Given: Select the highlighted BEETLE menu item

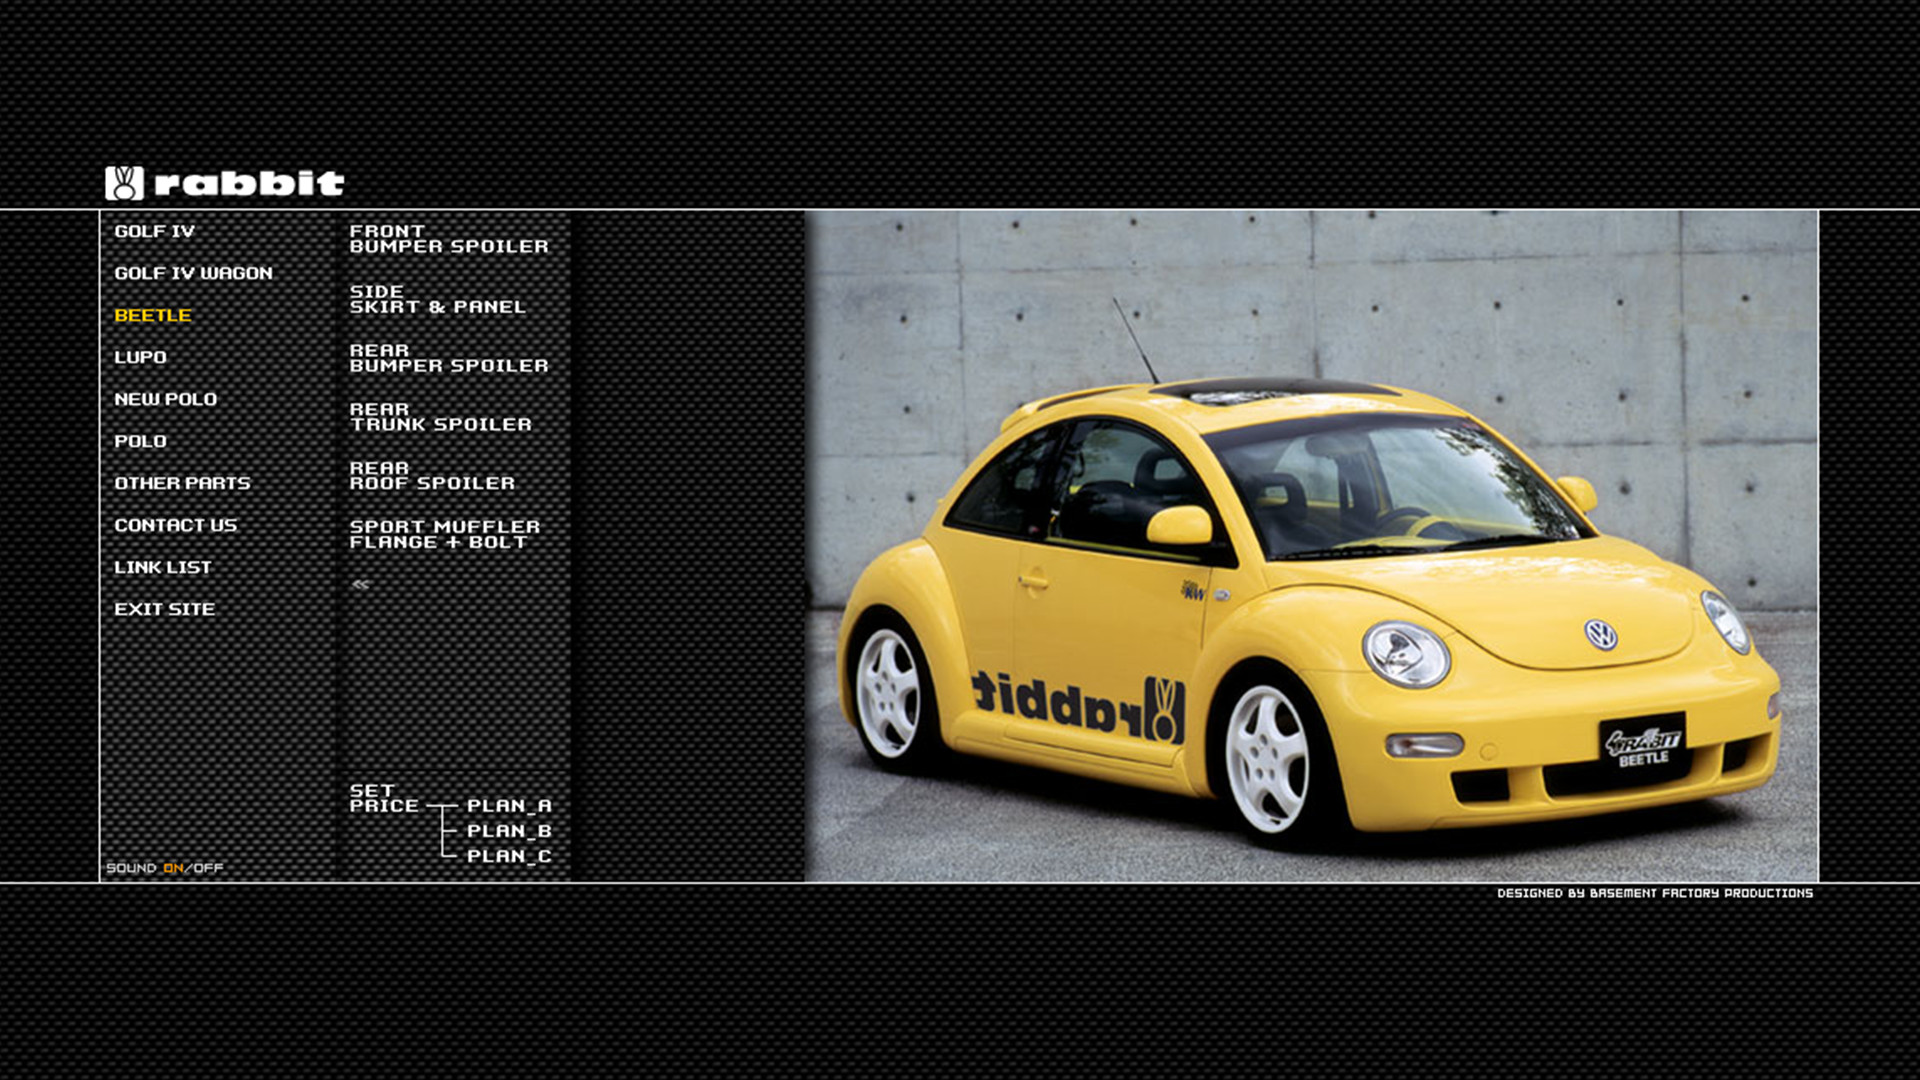Looking at the screenshot, I should coord(152,315).
